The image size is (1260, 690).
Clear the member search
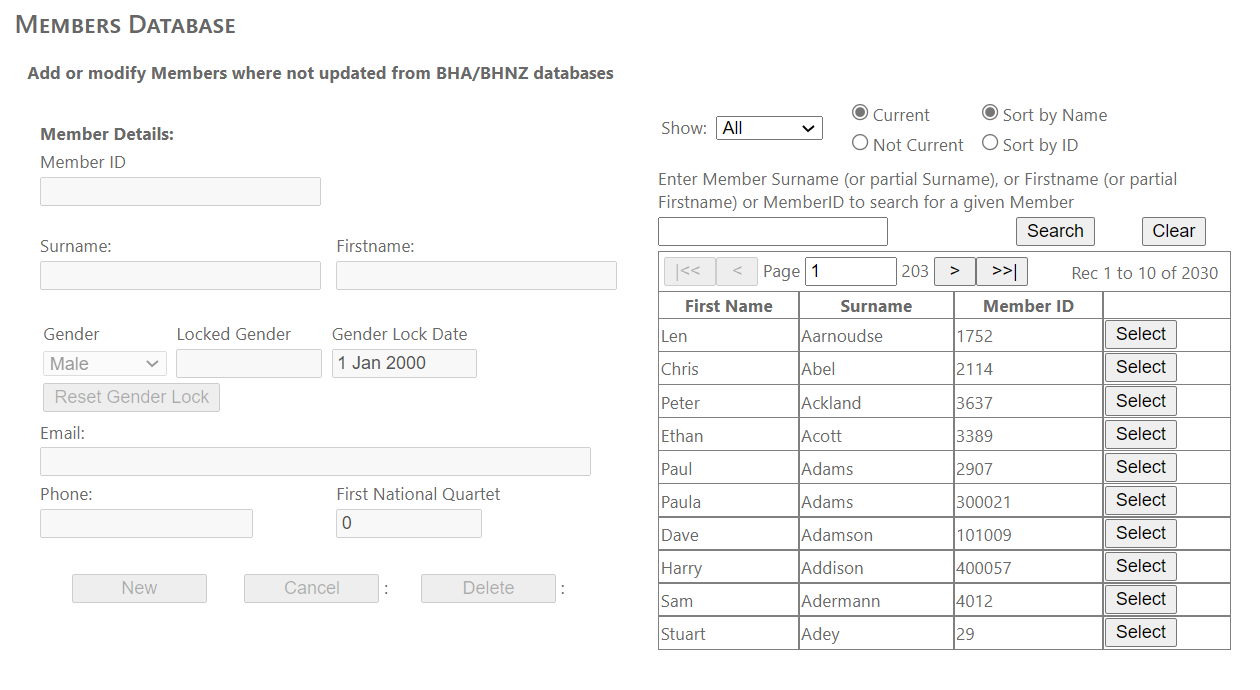(1173, 231)
